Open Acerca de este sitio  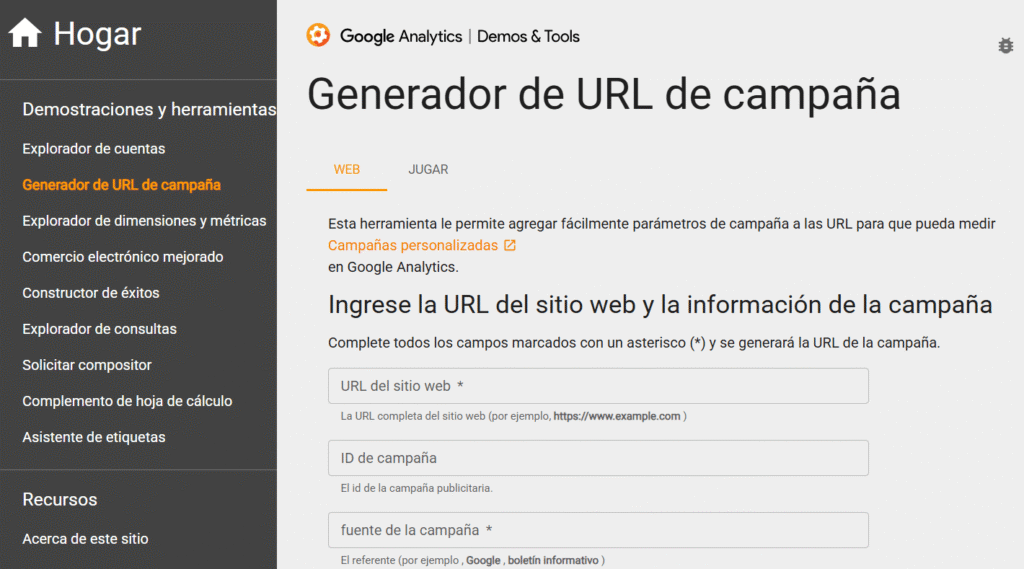[x=85, y=539]
